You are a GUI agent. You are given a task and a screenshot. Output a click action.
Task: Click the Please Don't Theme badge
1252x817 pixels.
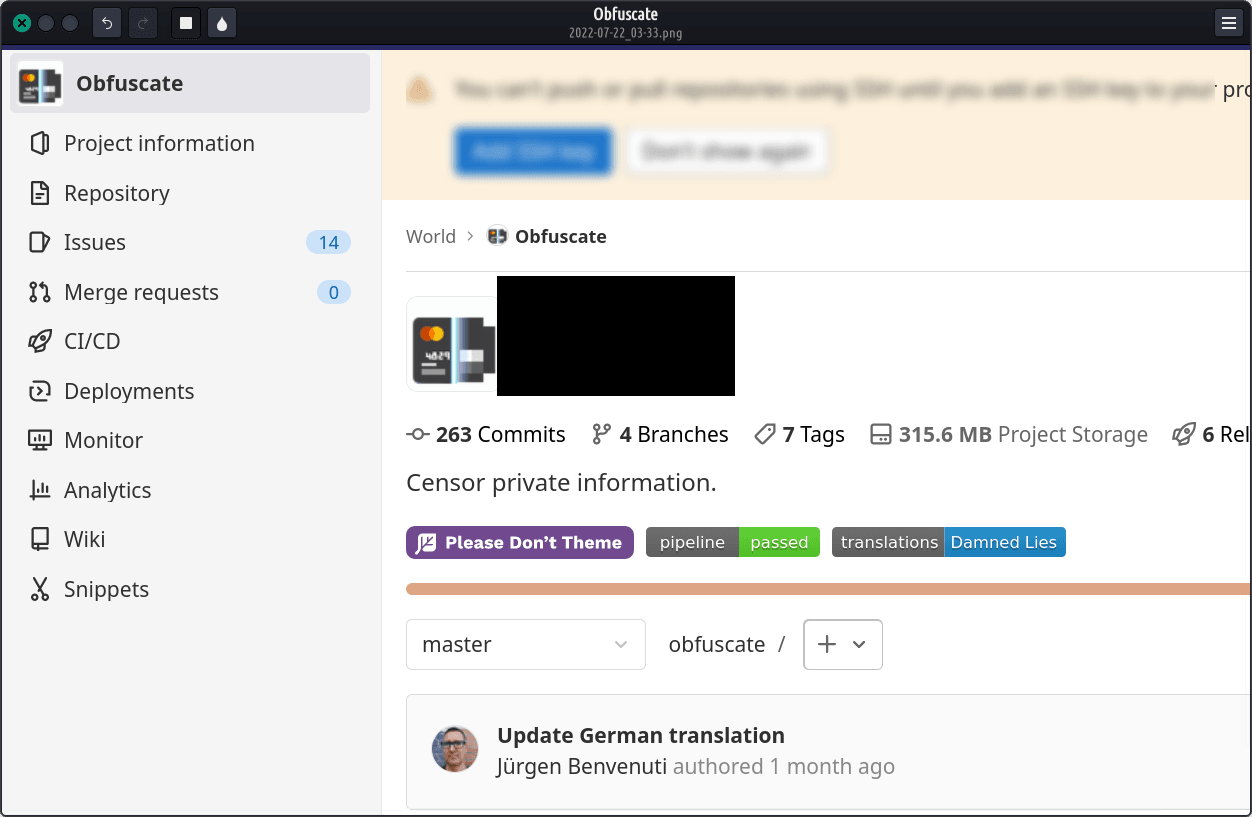pyautogui.click(x=520, y=542)
